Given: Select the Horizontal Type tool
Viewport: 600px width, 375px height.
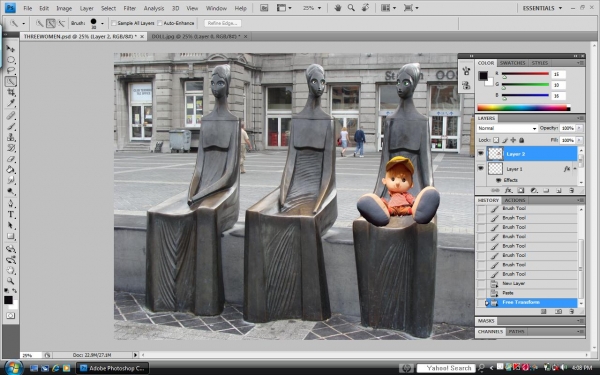Looking at the screenshot, I should coord(11,215).
